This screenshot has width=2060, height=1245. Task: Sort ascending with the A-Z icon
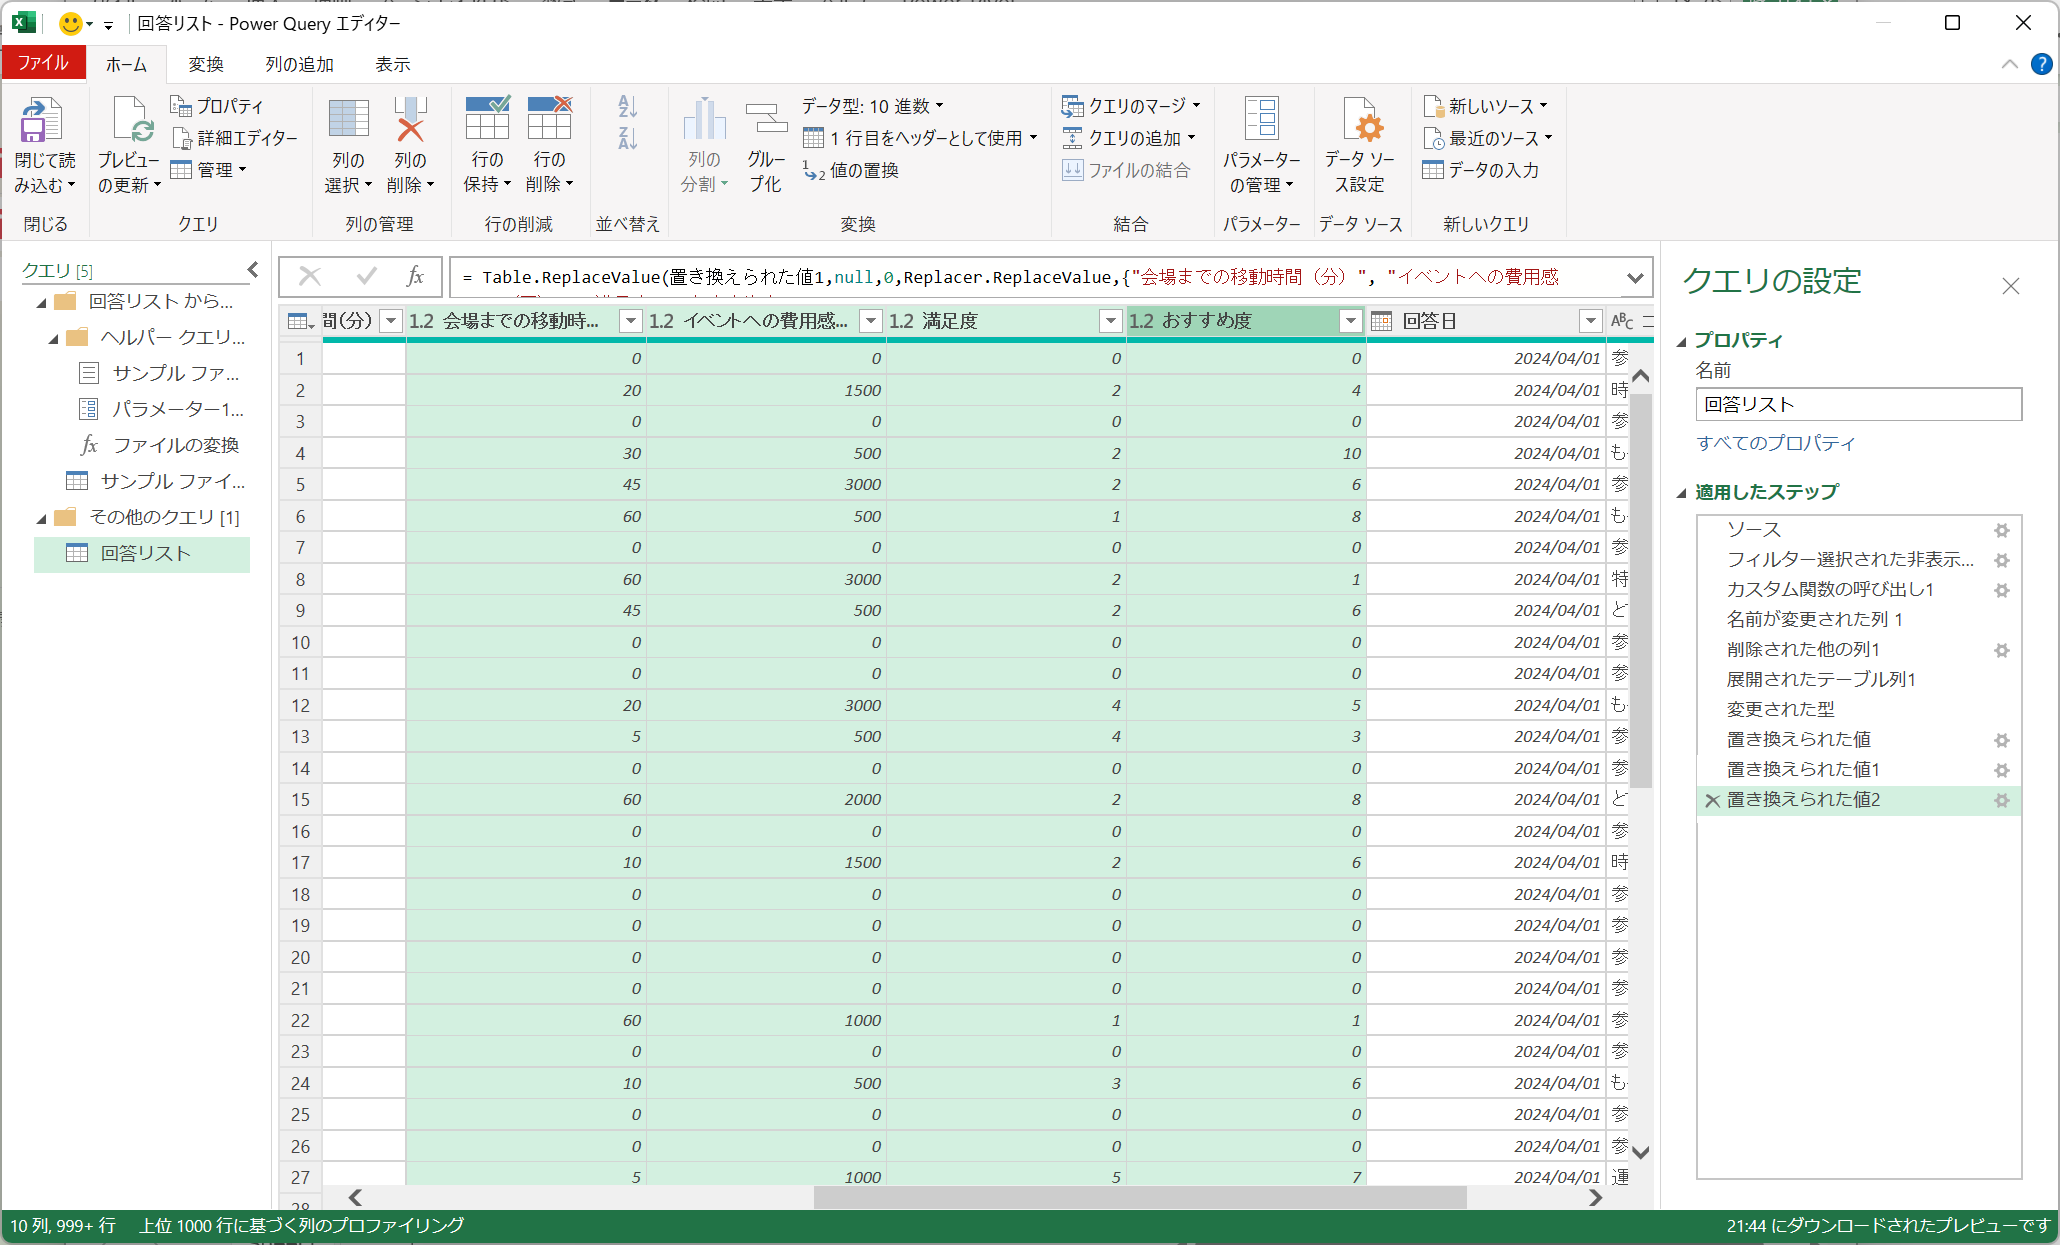tap(627, 106)
